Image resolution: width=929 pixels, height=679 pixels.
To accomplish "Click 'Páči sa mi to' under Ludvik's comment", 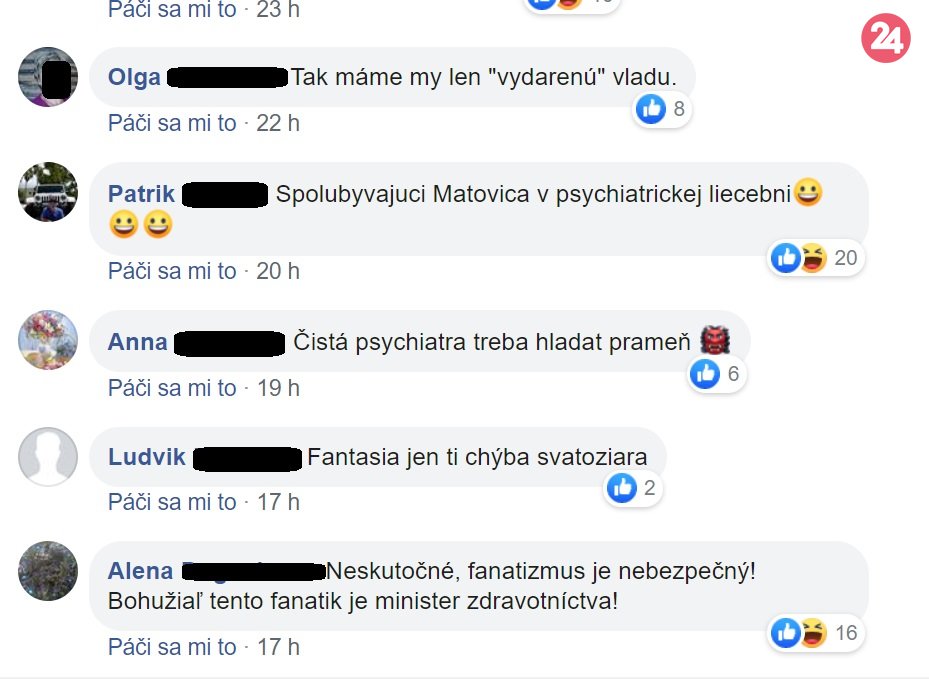I will click(x=172, y=502).
